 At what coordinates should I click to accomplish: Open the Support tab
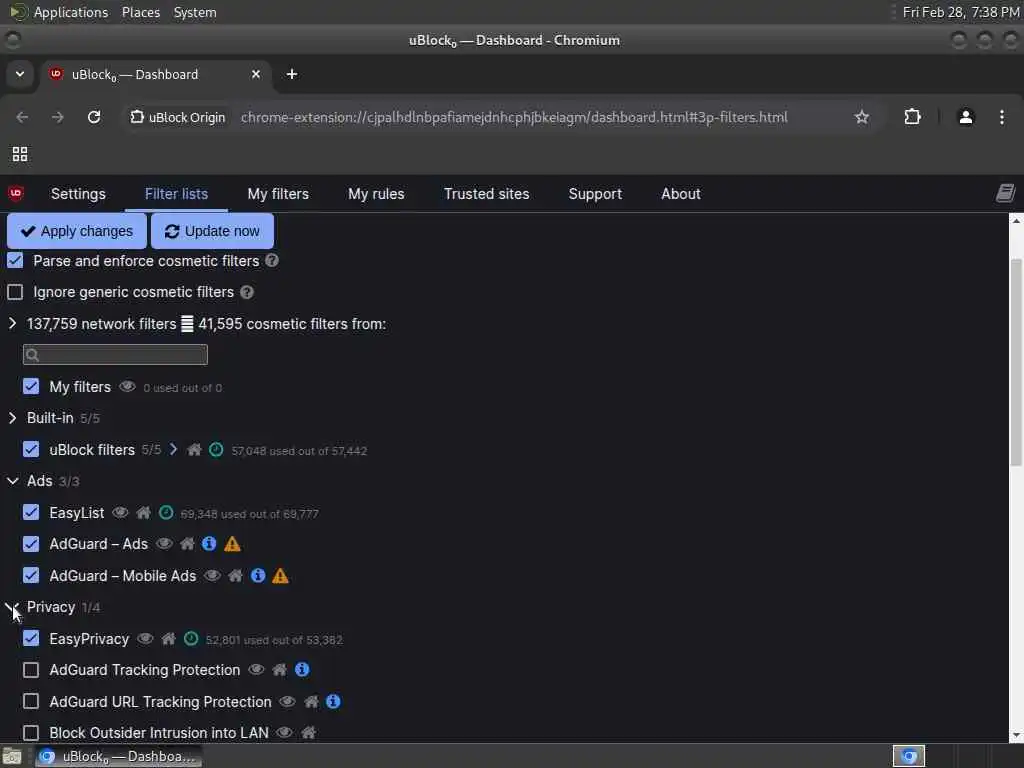[x=595, y=193]
